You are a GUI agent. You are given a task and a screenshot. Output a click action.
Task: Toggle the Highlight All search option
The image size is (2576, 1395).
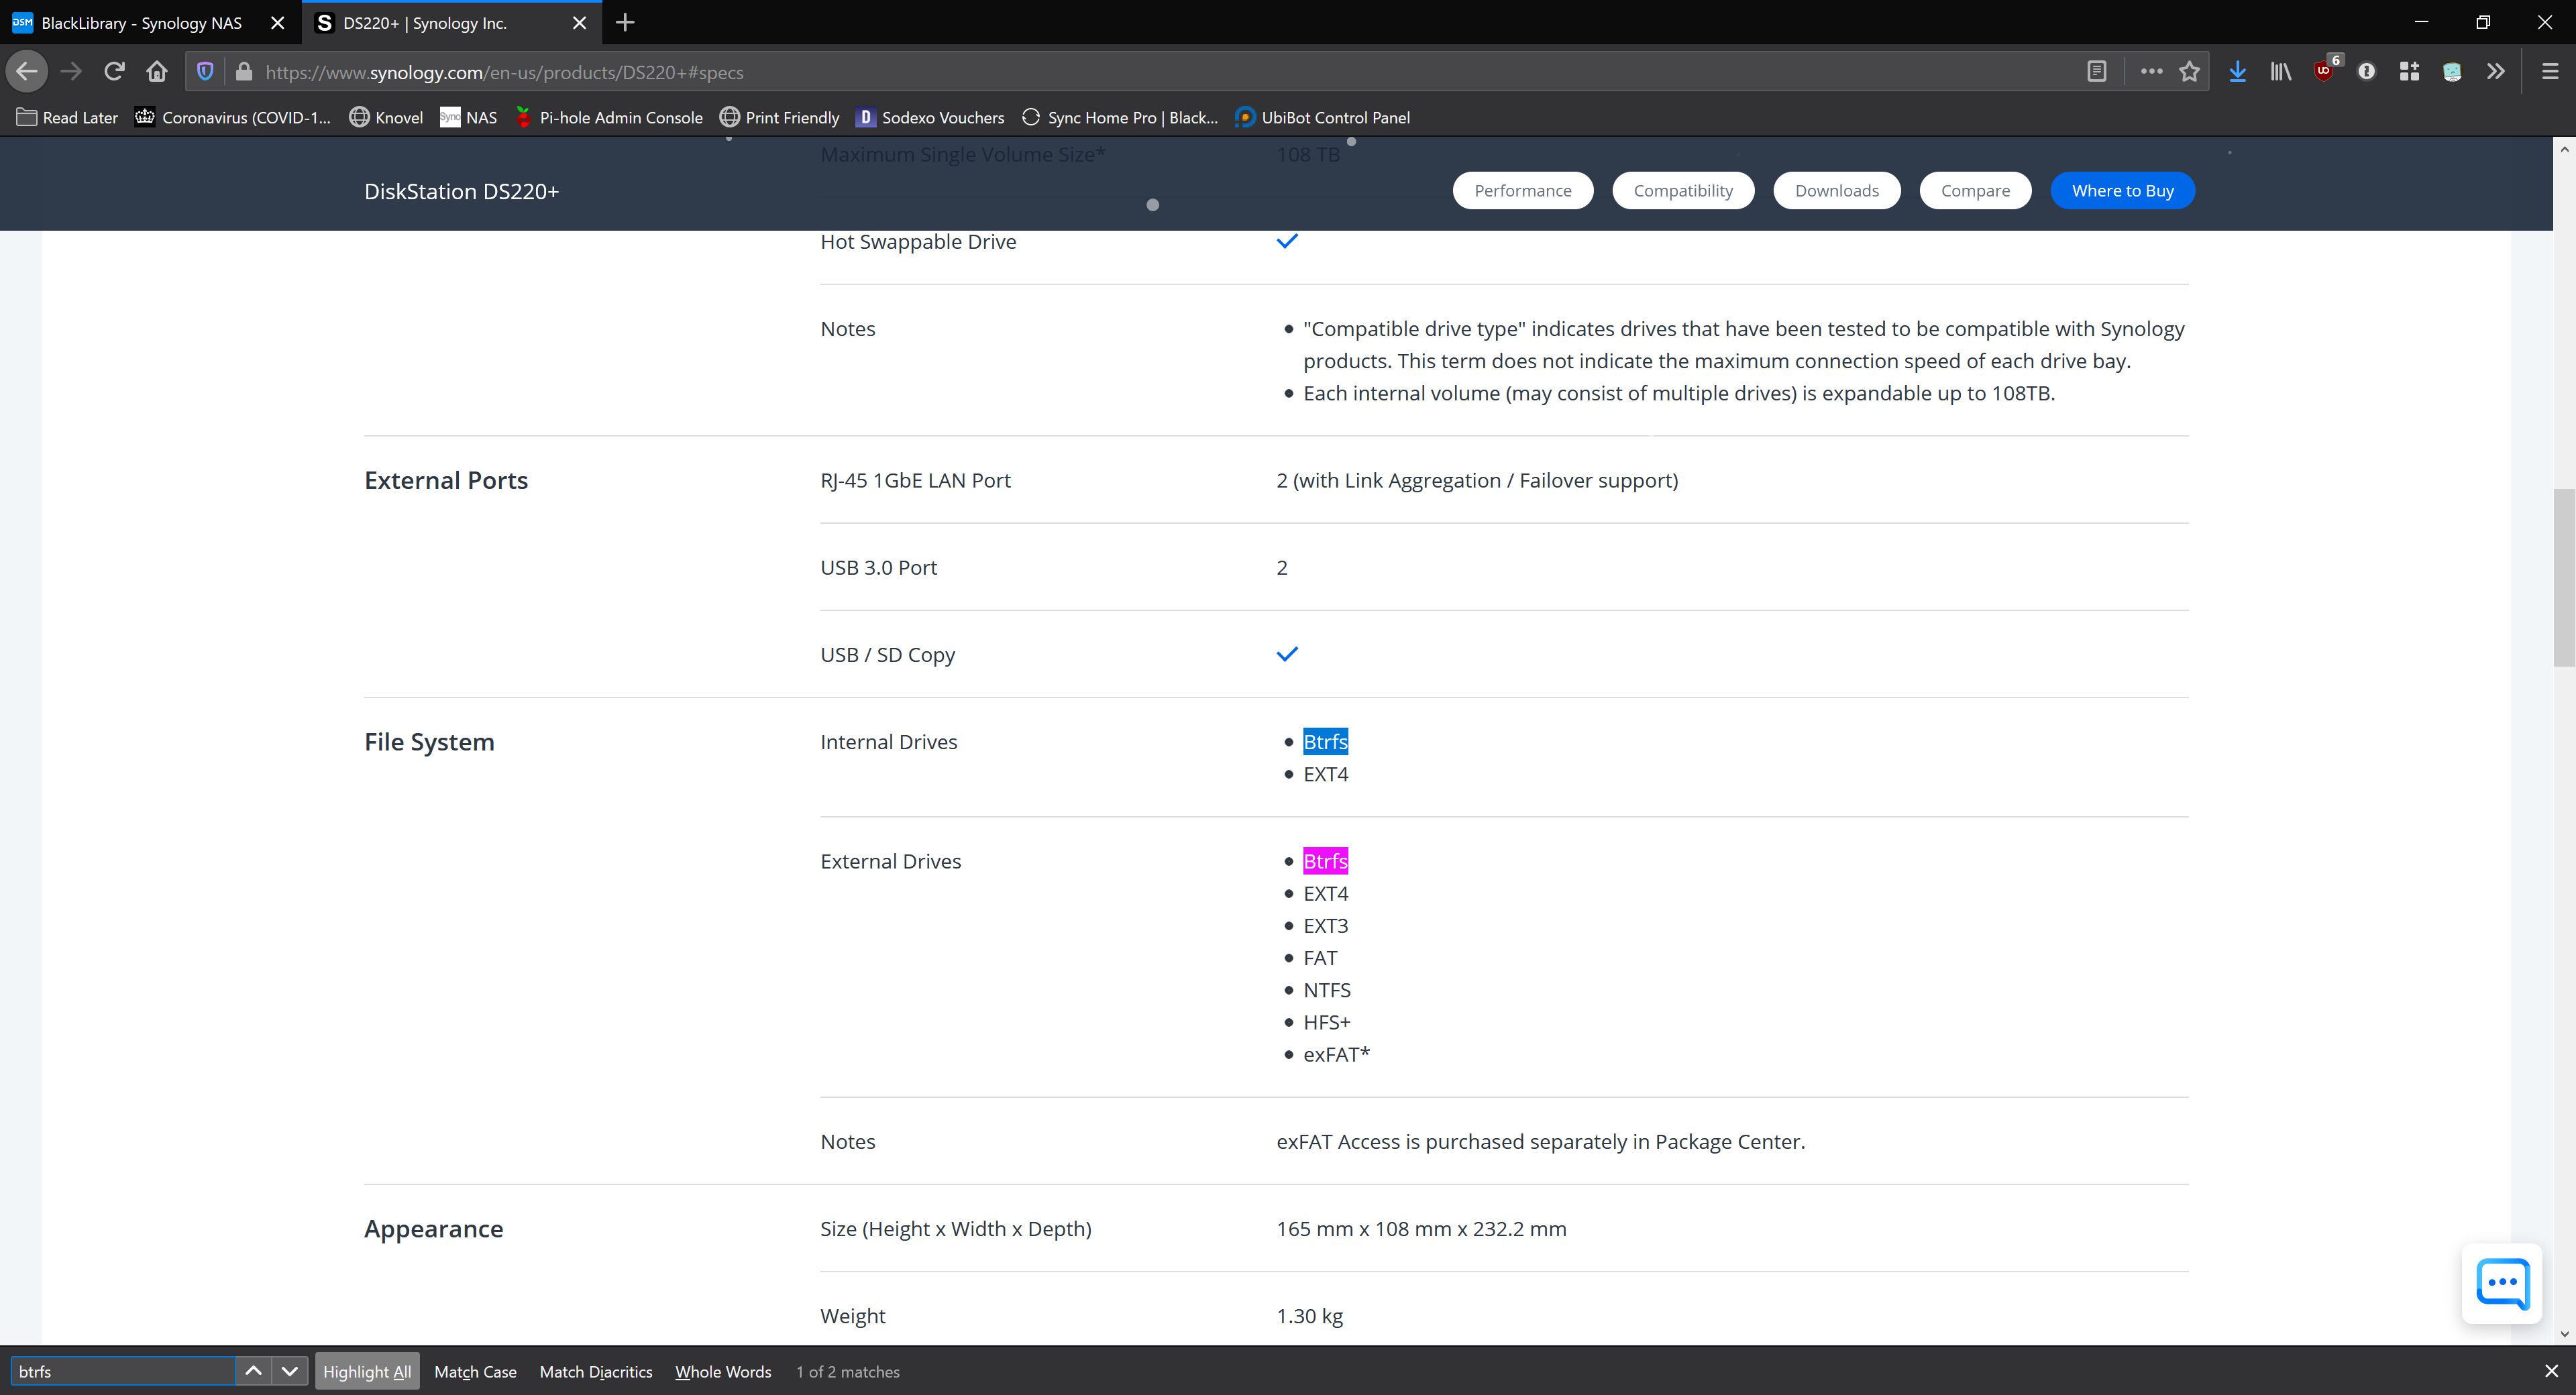(x=366, y=1371)
